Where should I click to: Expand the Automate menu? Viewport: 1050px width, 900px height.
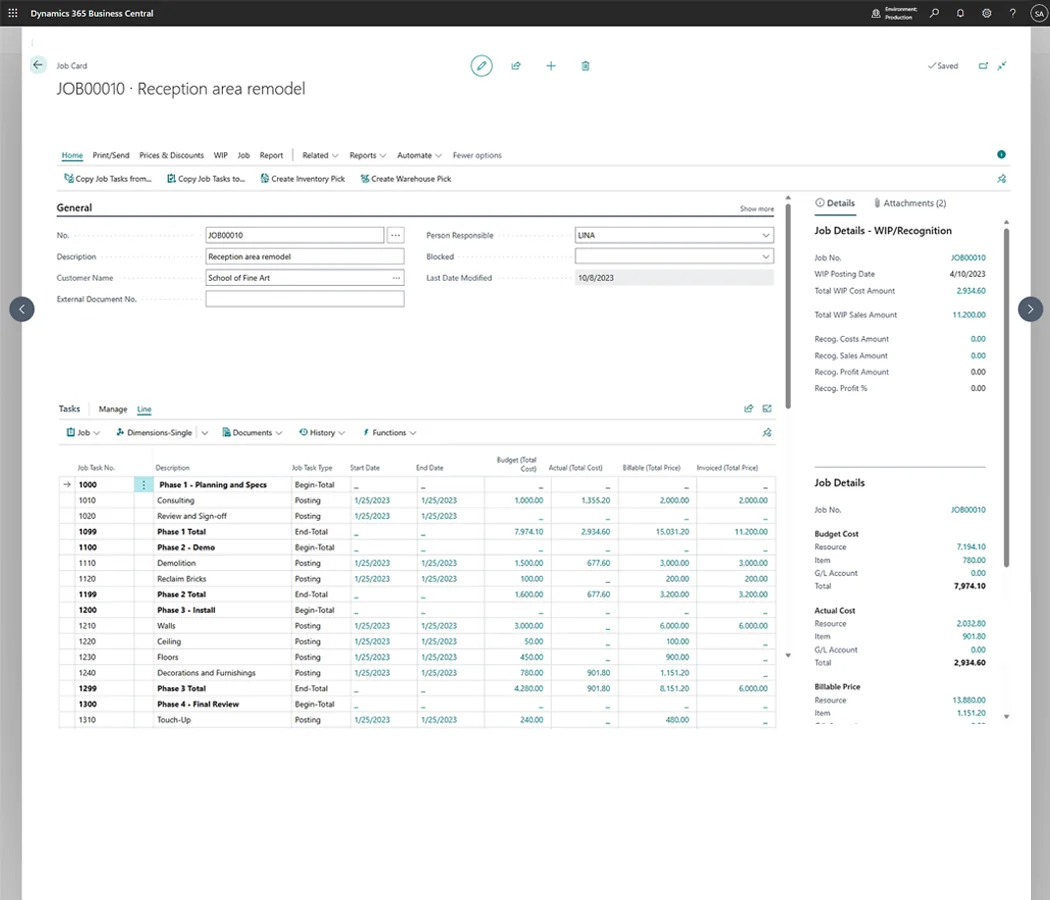pos(419,155)
